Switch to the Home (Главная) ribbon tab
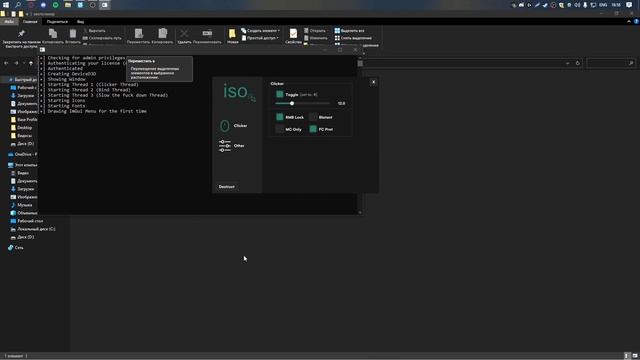640x360 pixels. click(x=30, y=22)
